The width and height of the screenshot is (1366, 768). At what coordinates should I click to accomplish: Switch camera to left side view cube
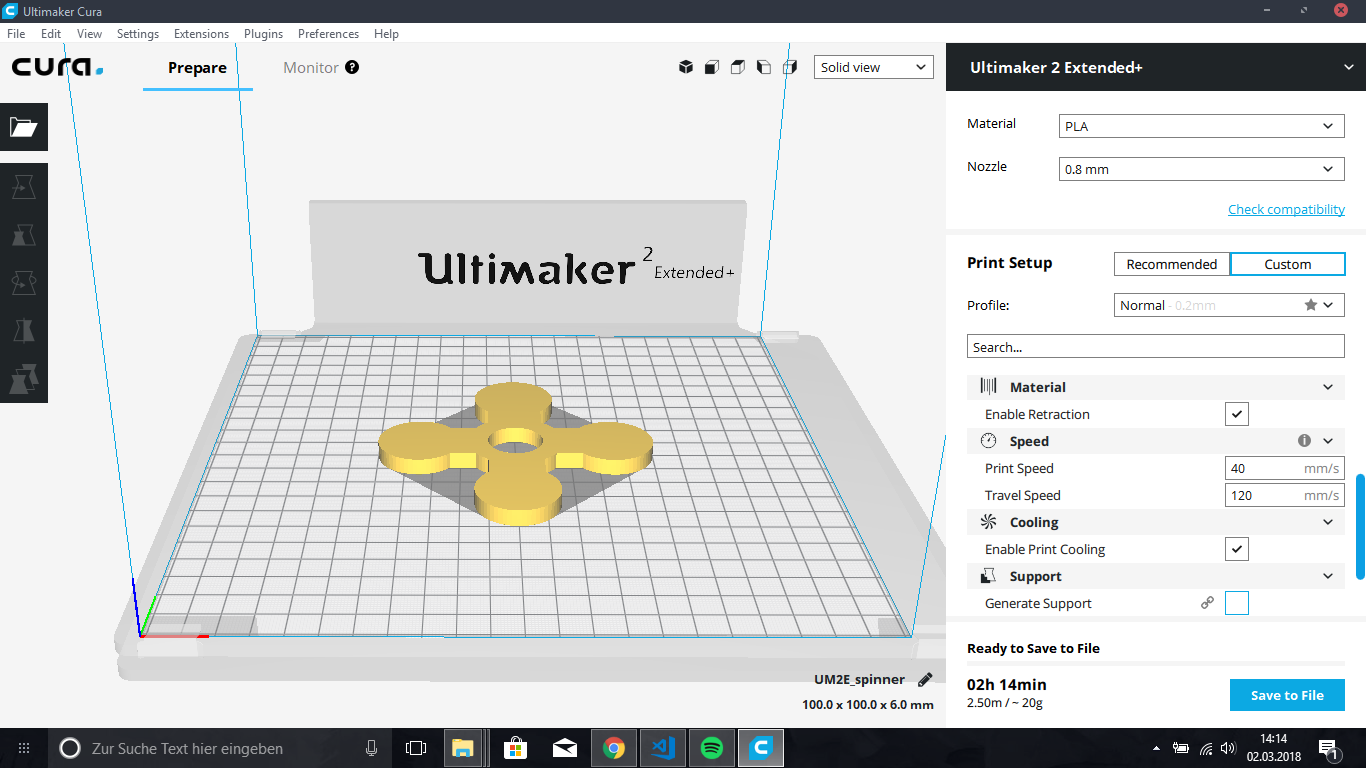(x=764, y=67)
